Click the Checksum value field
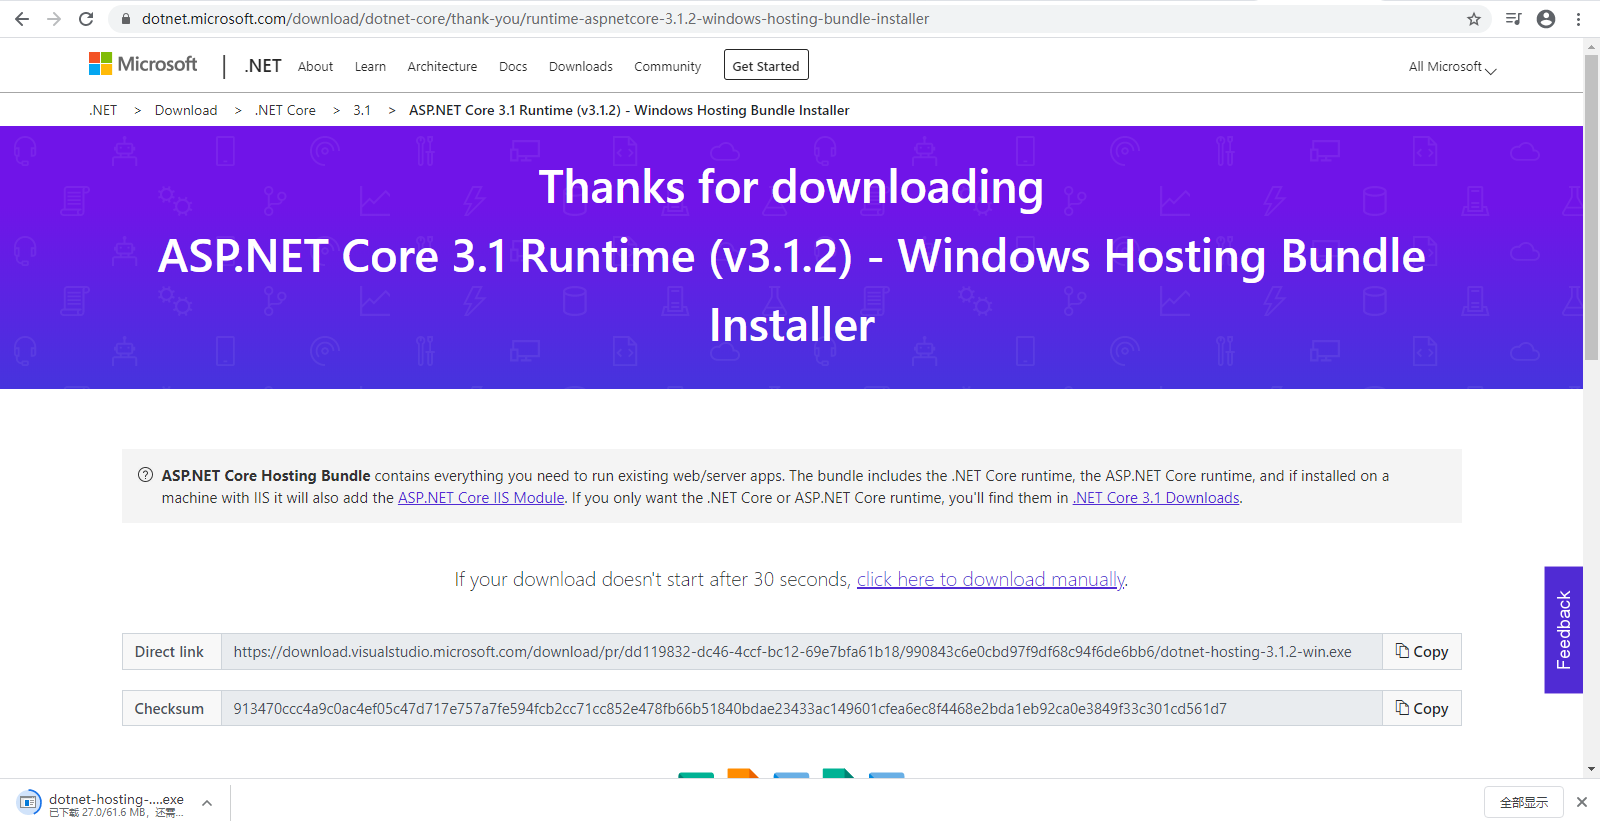Screen dimensions: 1600x827 (801, 709)
